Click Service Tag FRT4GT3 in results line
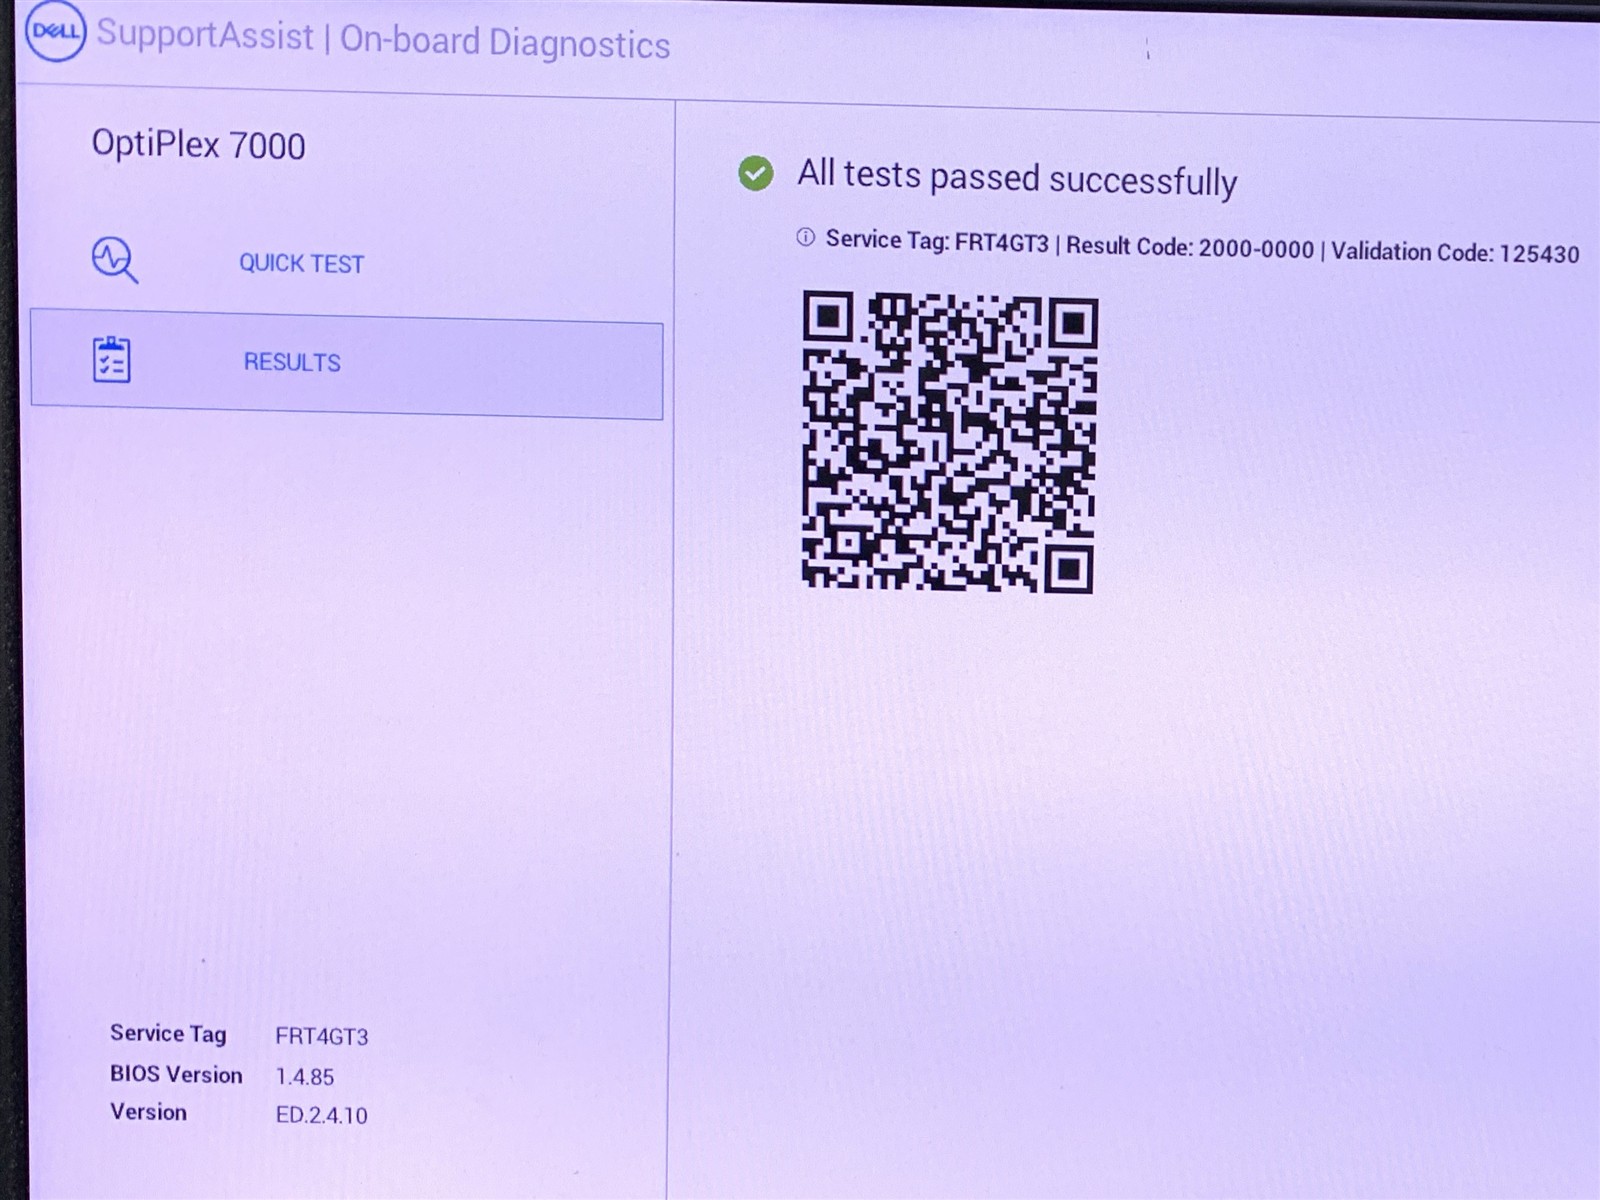The height and width of the screenshot is (1200, 1600). click(x=937, y=242)
